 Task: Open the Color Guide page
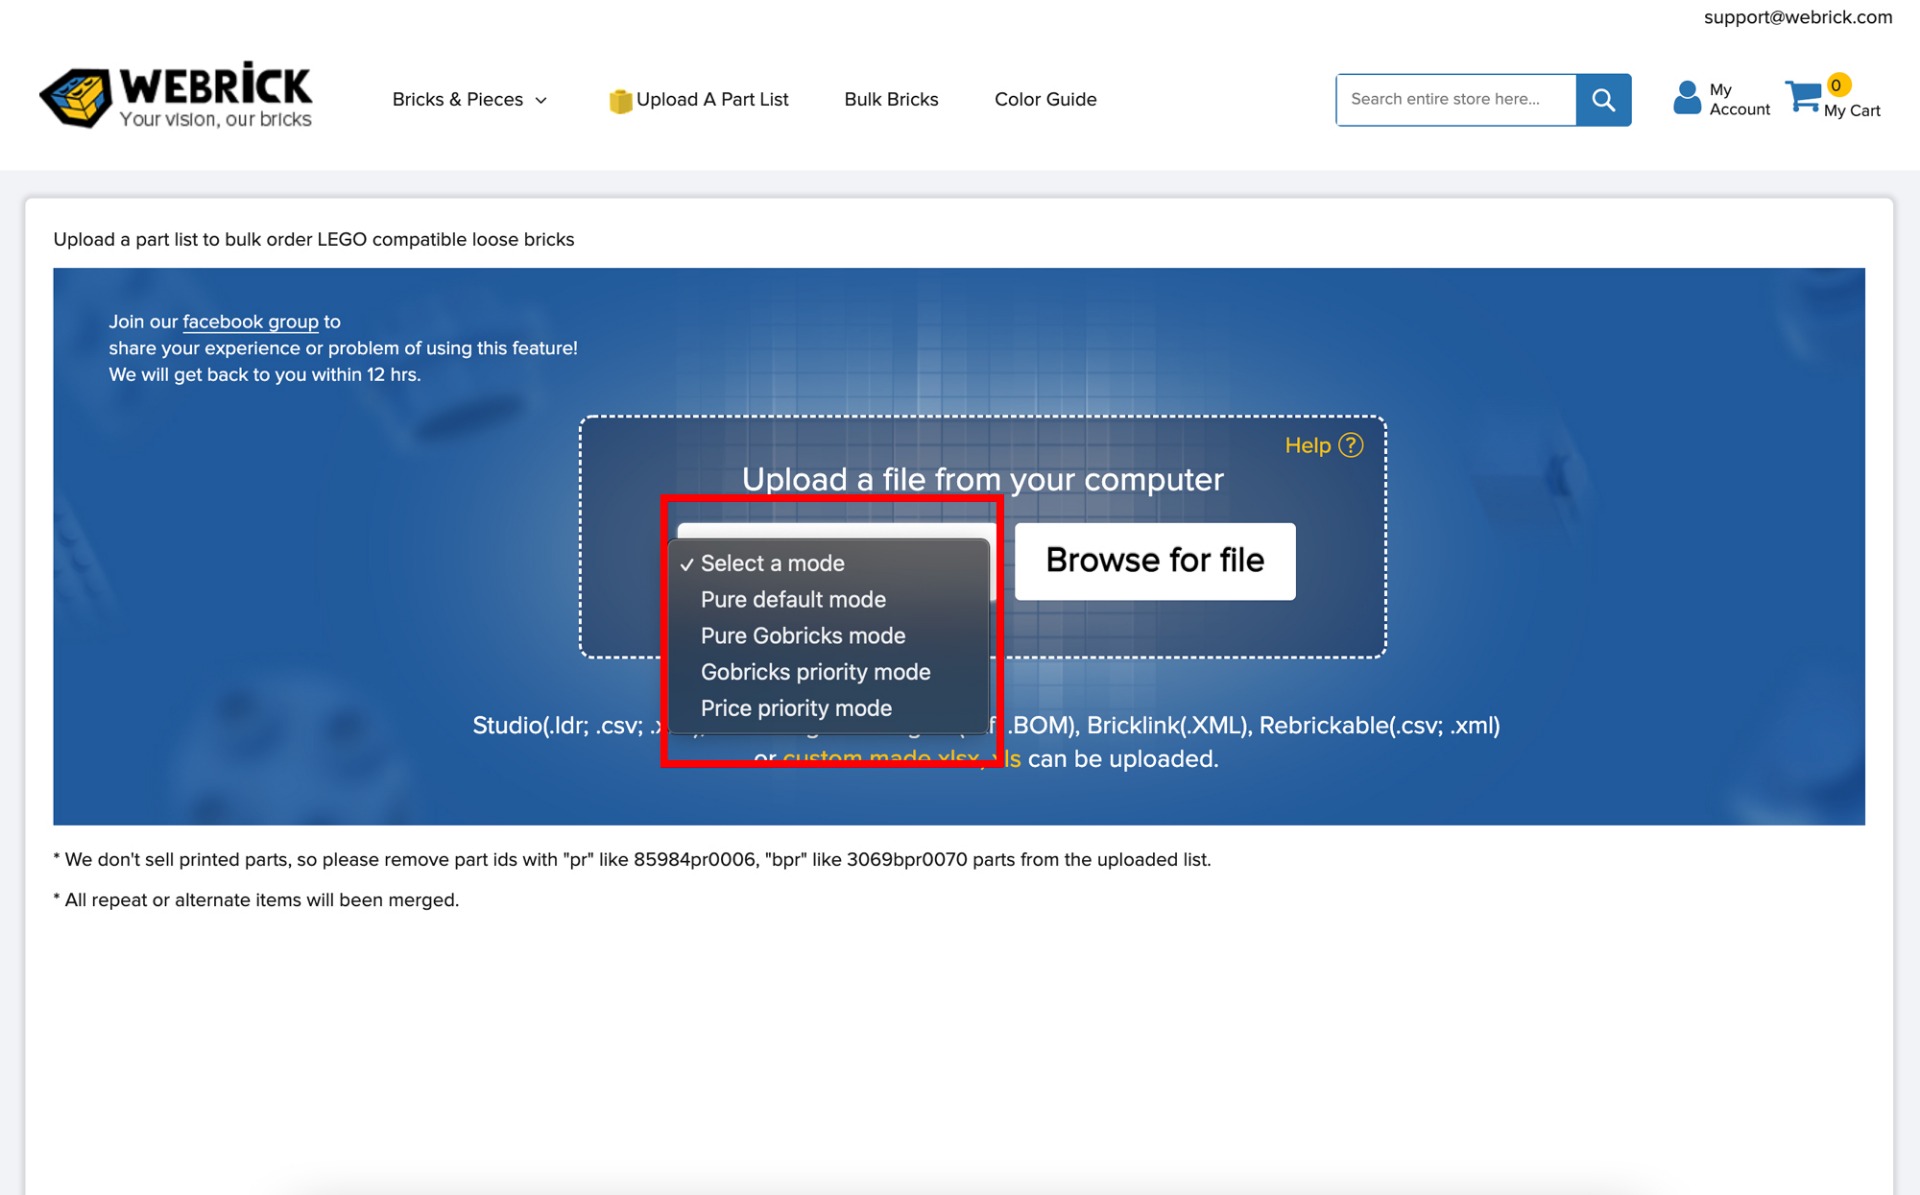tap(1045, 99)
